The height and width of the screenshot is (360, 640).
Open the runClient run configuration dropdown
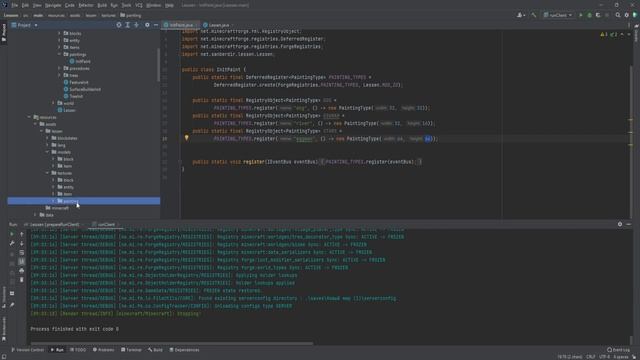point(558,15)
